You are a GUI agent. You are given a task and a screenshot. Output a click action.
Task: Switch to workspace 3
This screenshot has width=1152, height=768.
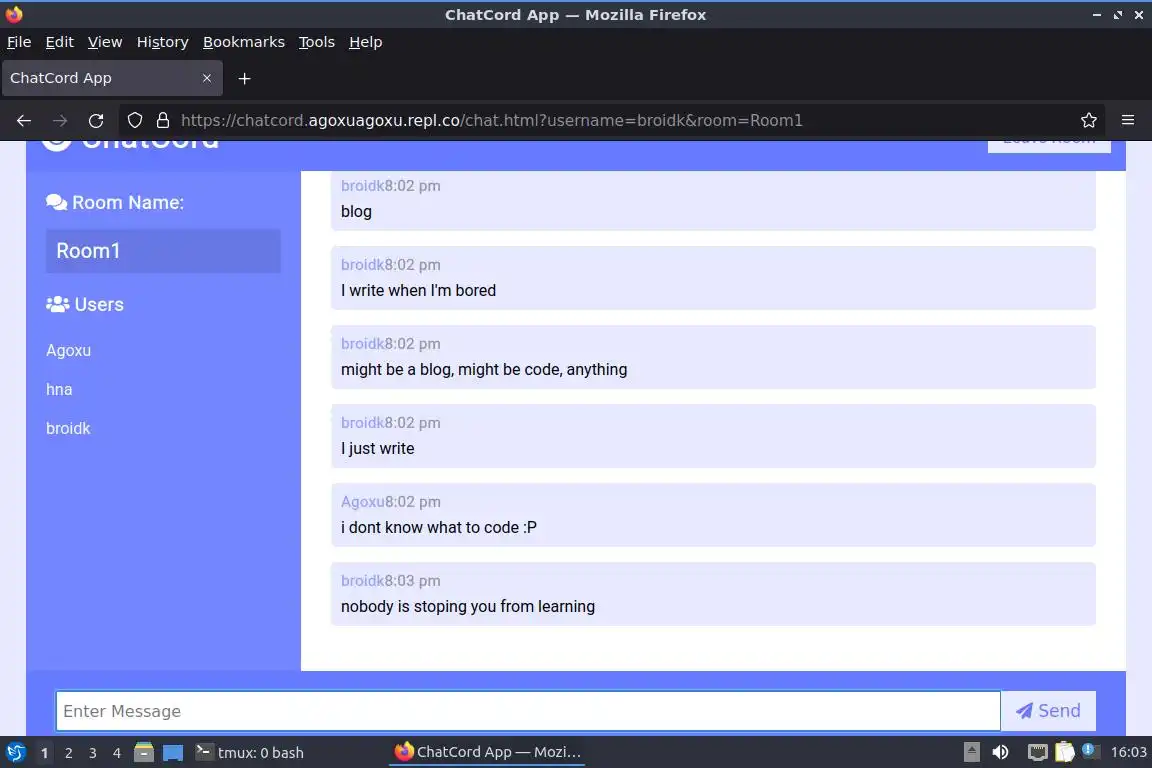point(93,753)
